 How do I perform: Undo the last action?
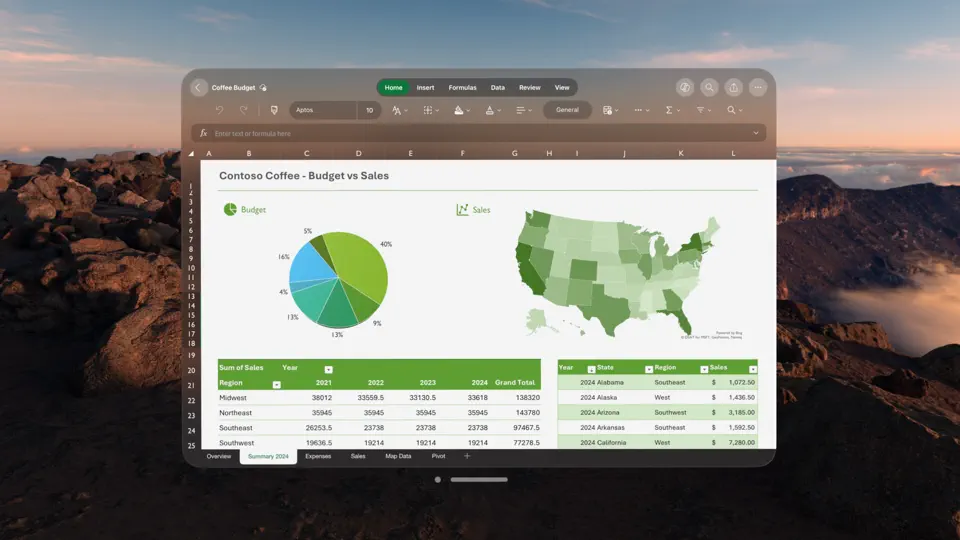pyautogui.click(x=219, y=110)
